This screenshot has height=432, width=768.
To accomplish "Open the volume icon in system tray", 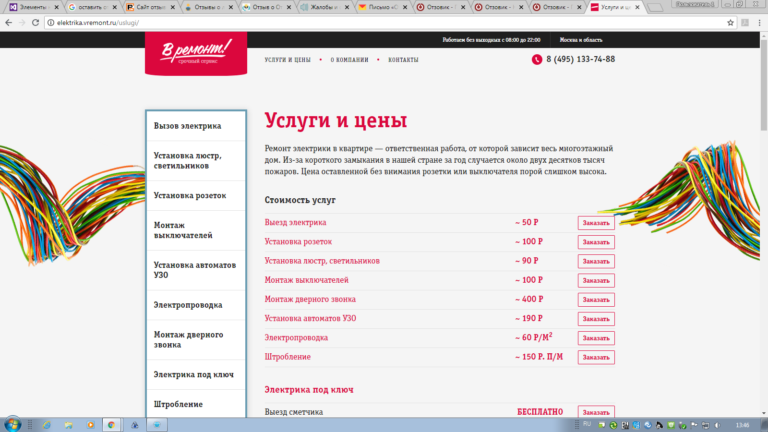I will [718, 425].
